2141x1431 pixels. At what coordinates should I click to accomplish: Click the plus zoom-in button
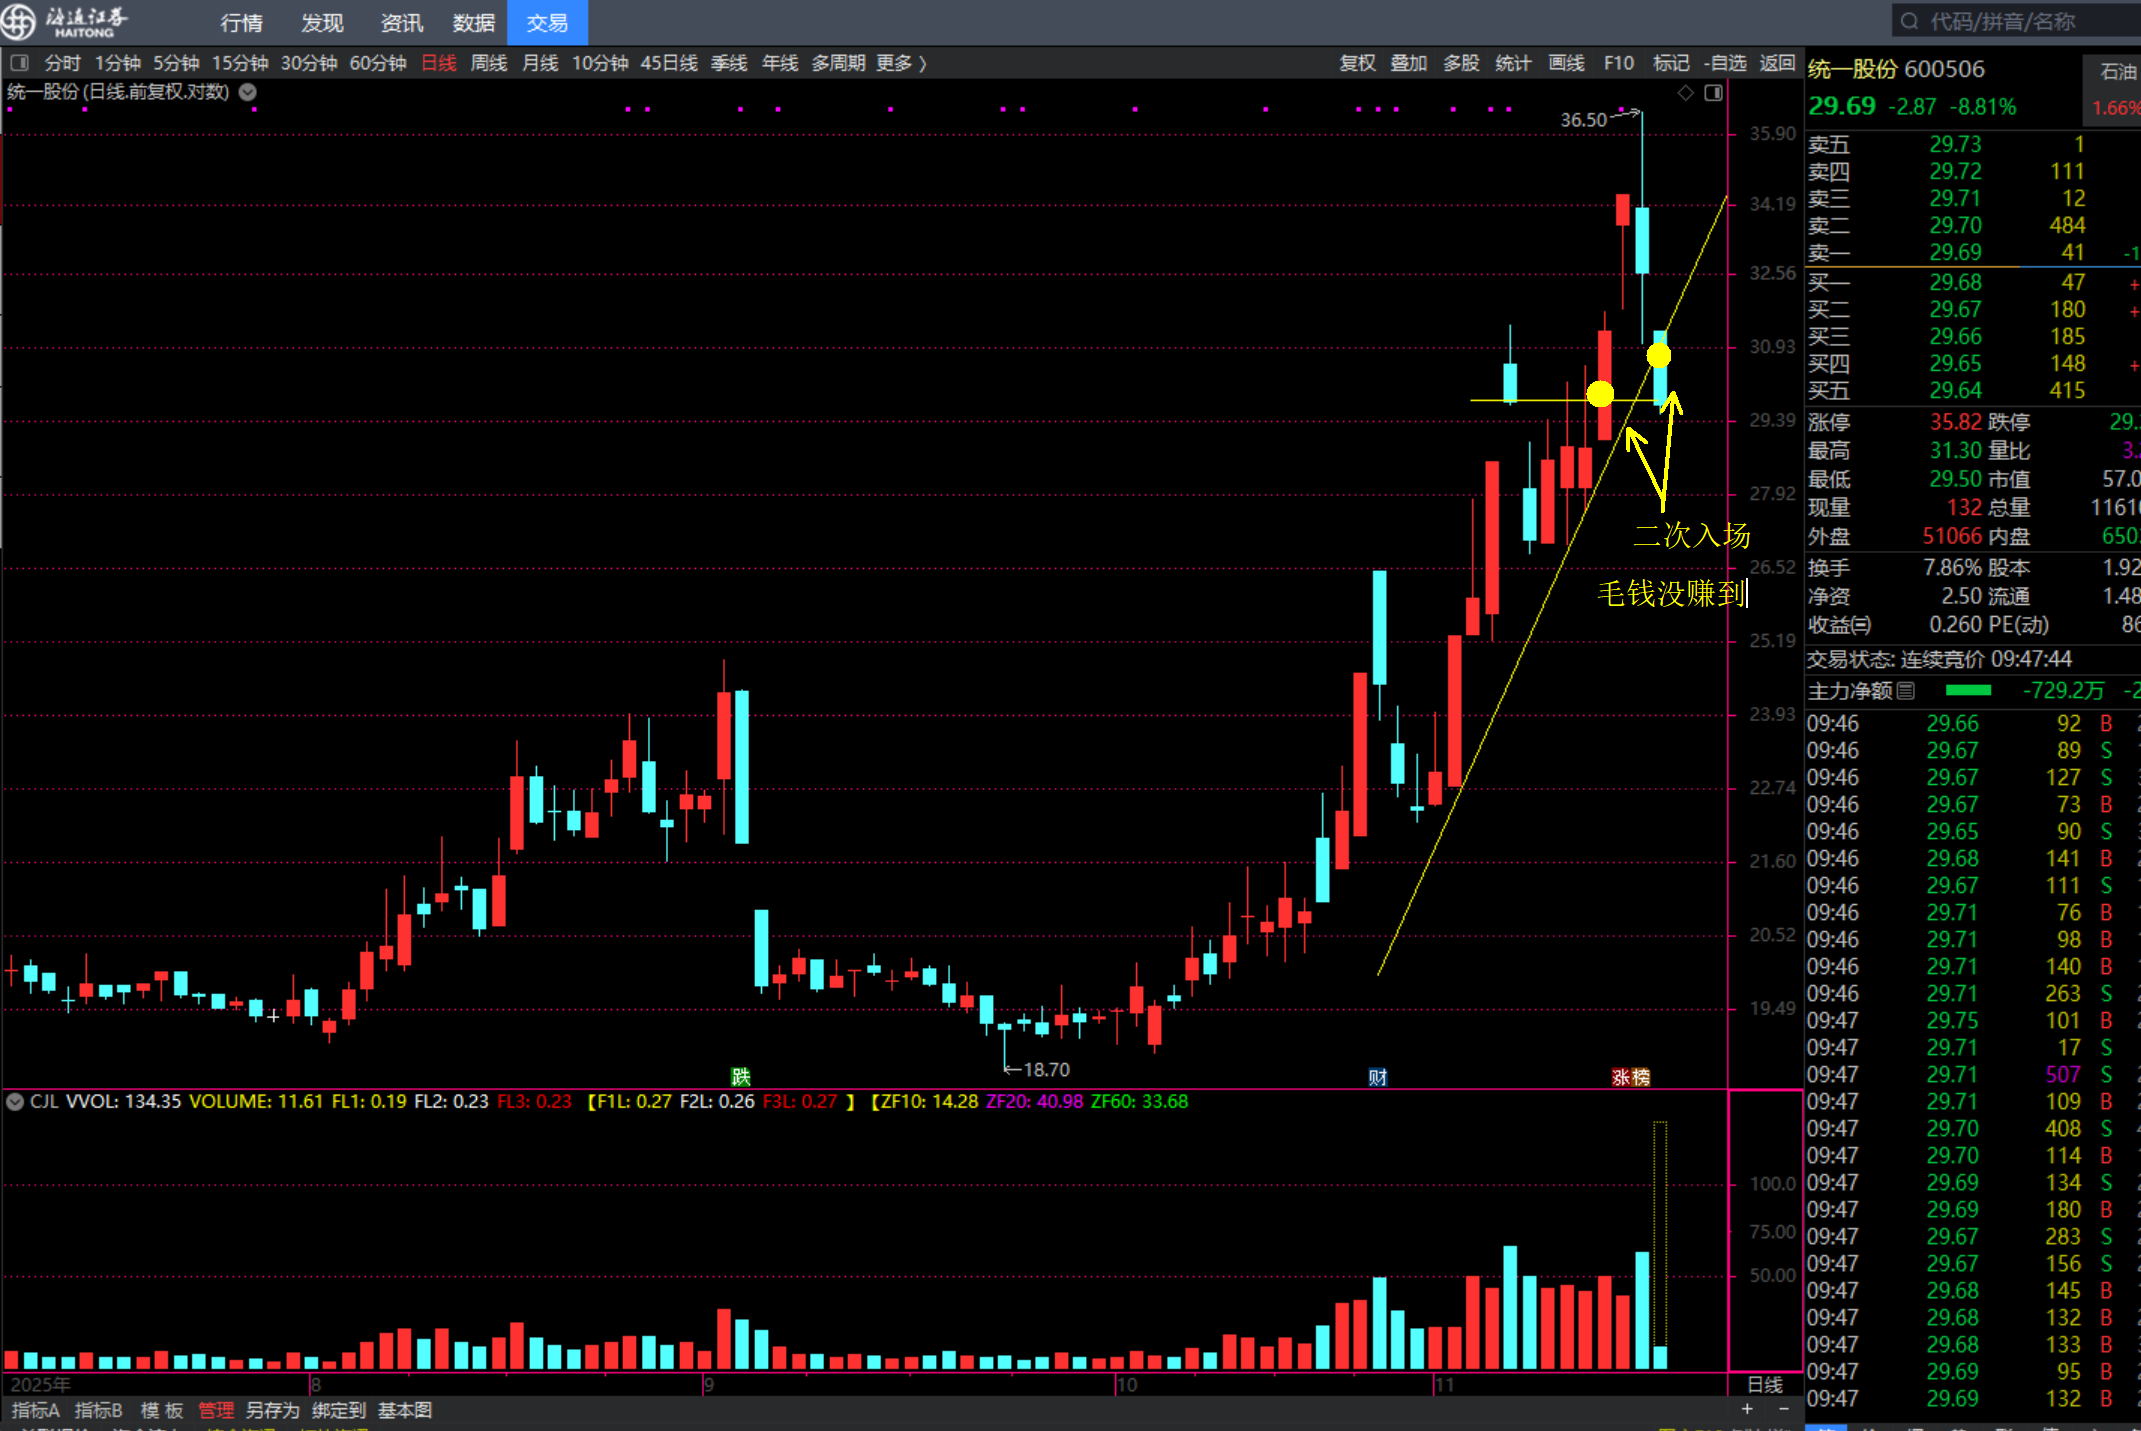(1747, 1409)
